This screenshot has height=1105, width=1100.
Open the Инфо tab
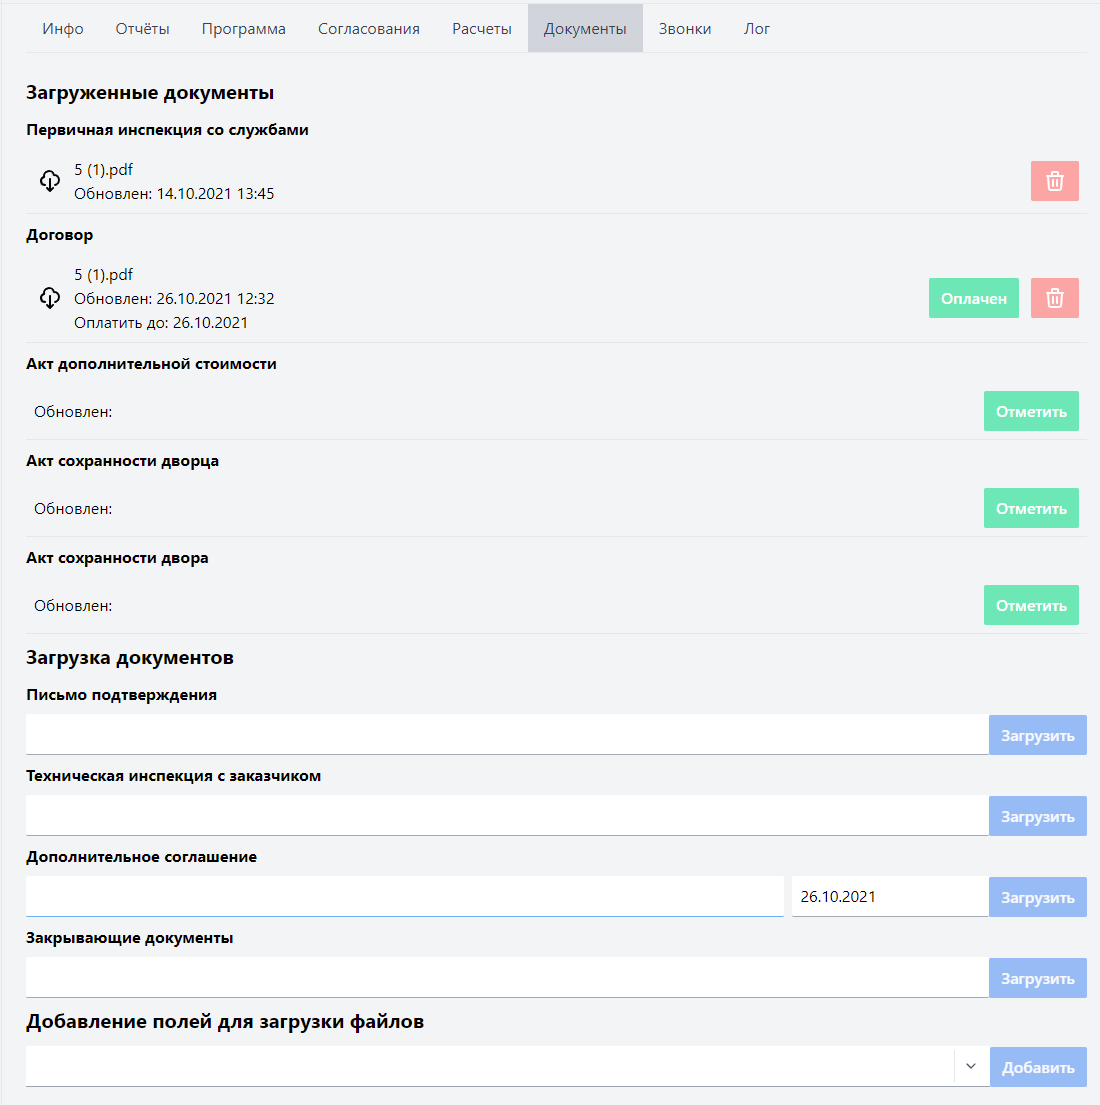tap(63, 29)
